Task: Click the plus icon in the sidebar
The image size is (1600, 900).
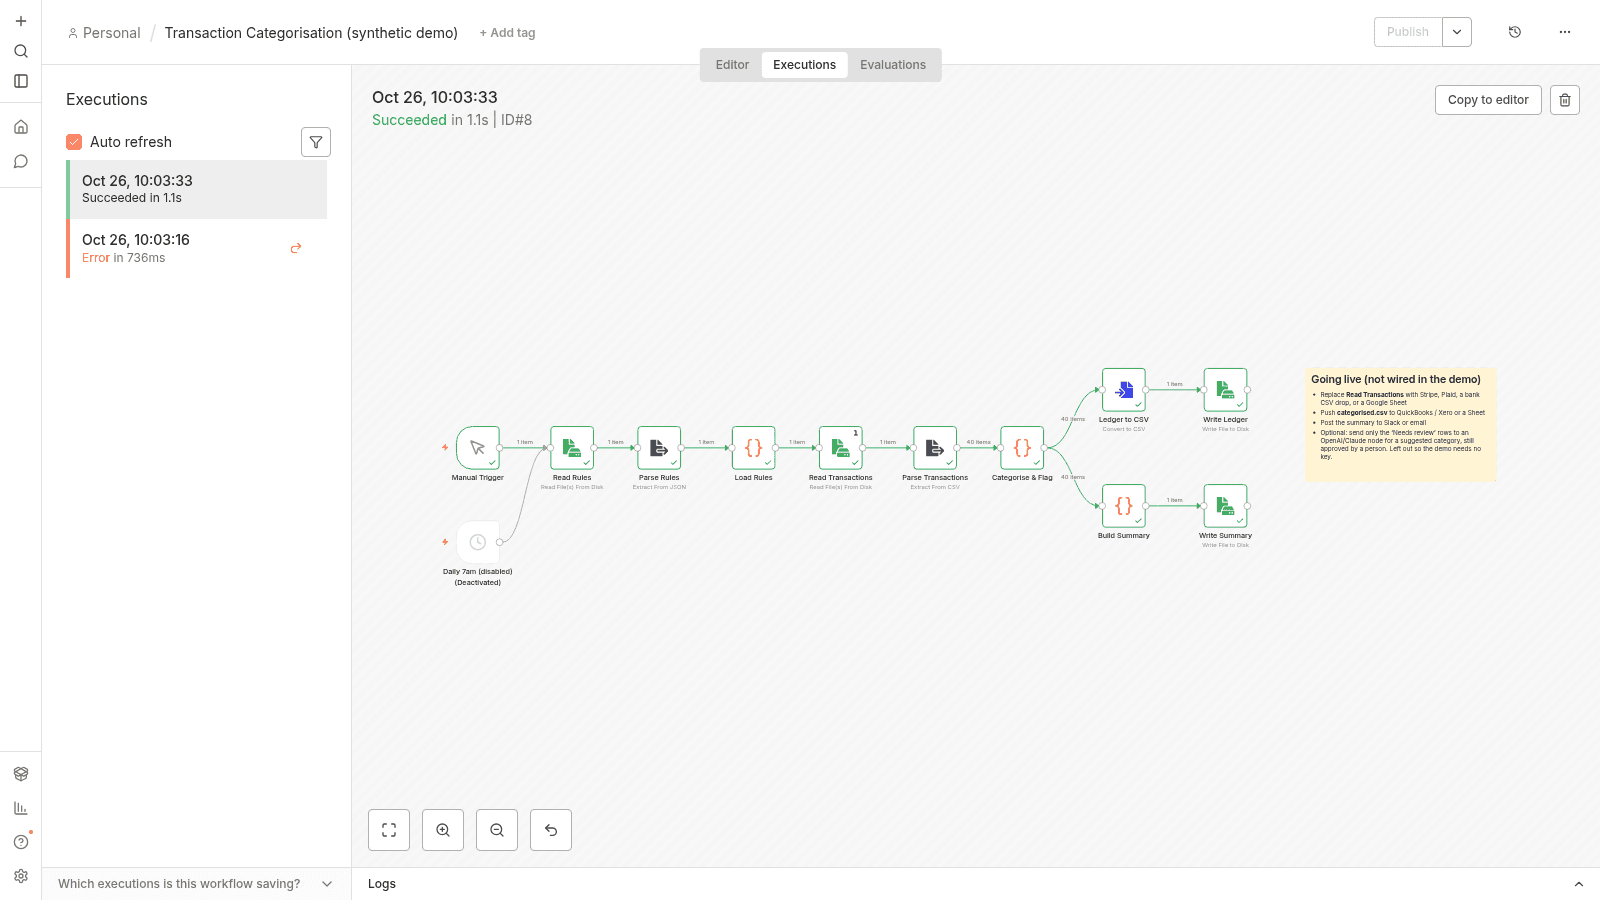Action: point(21,21)
